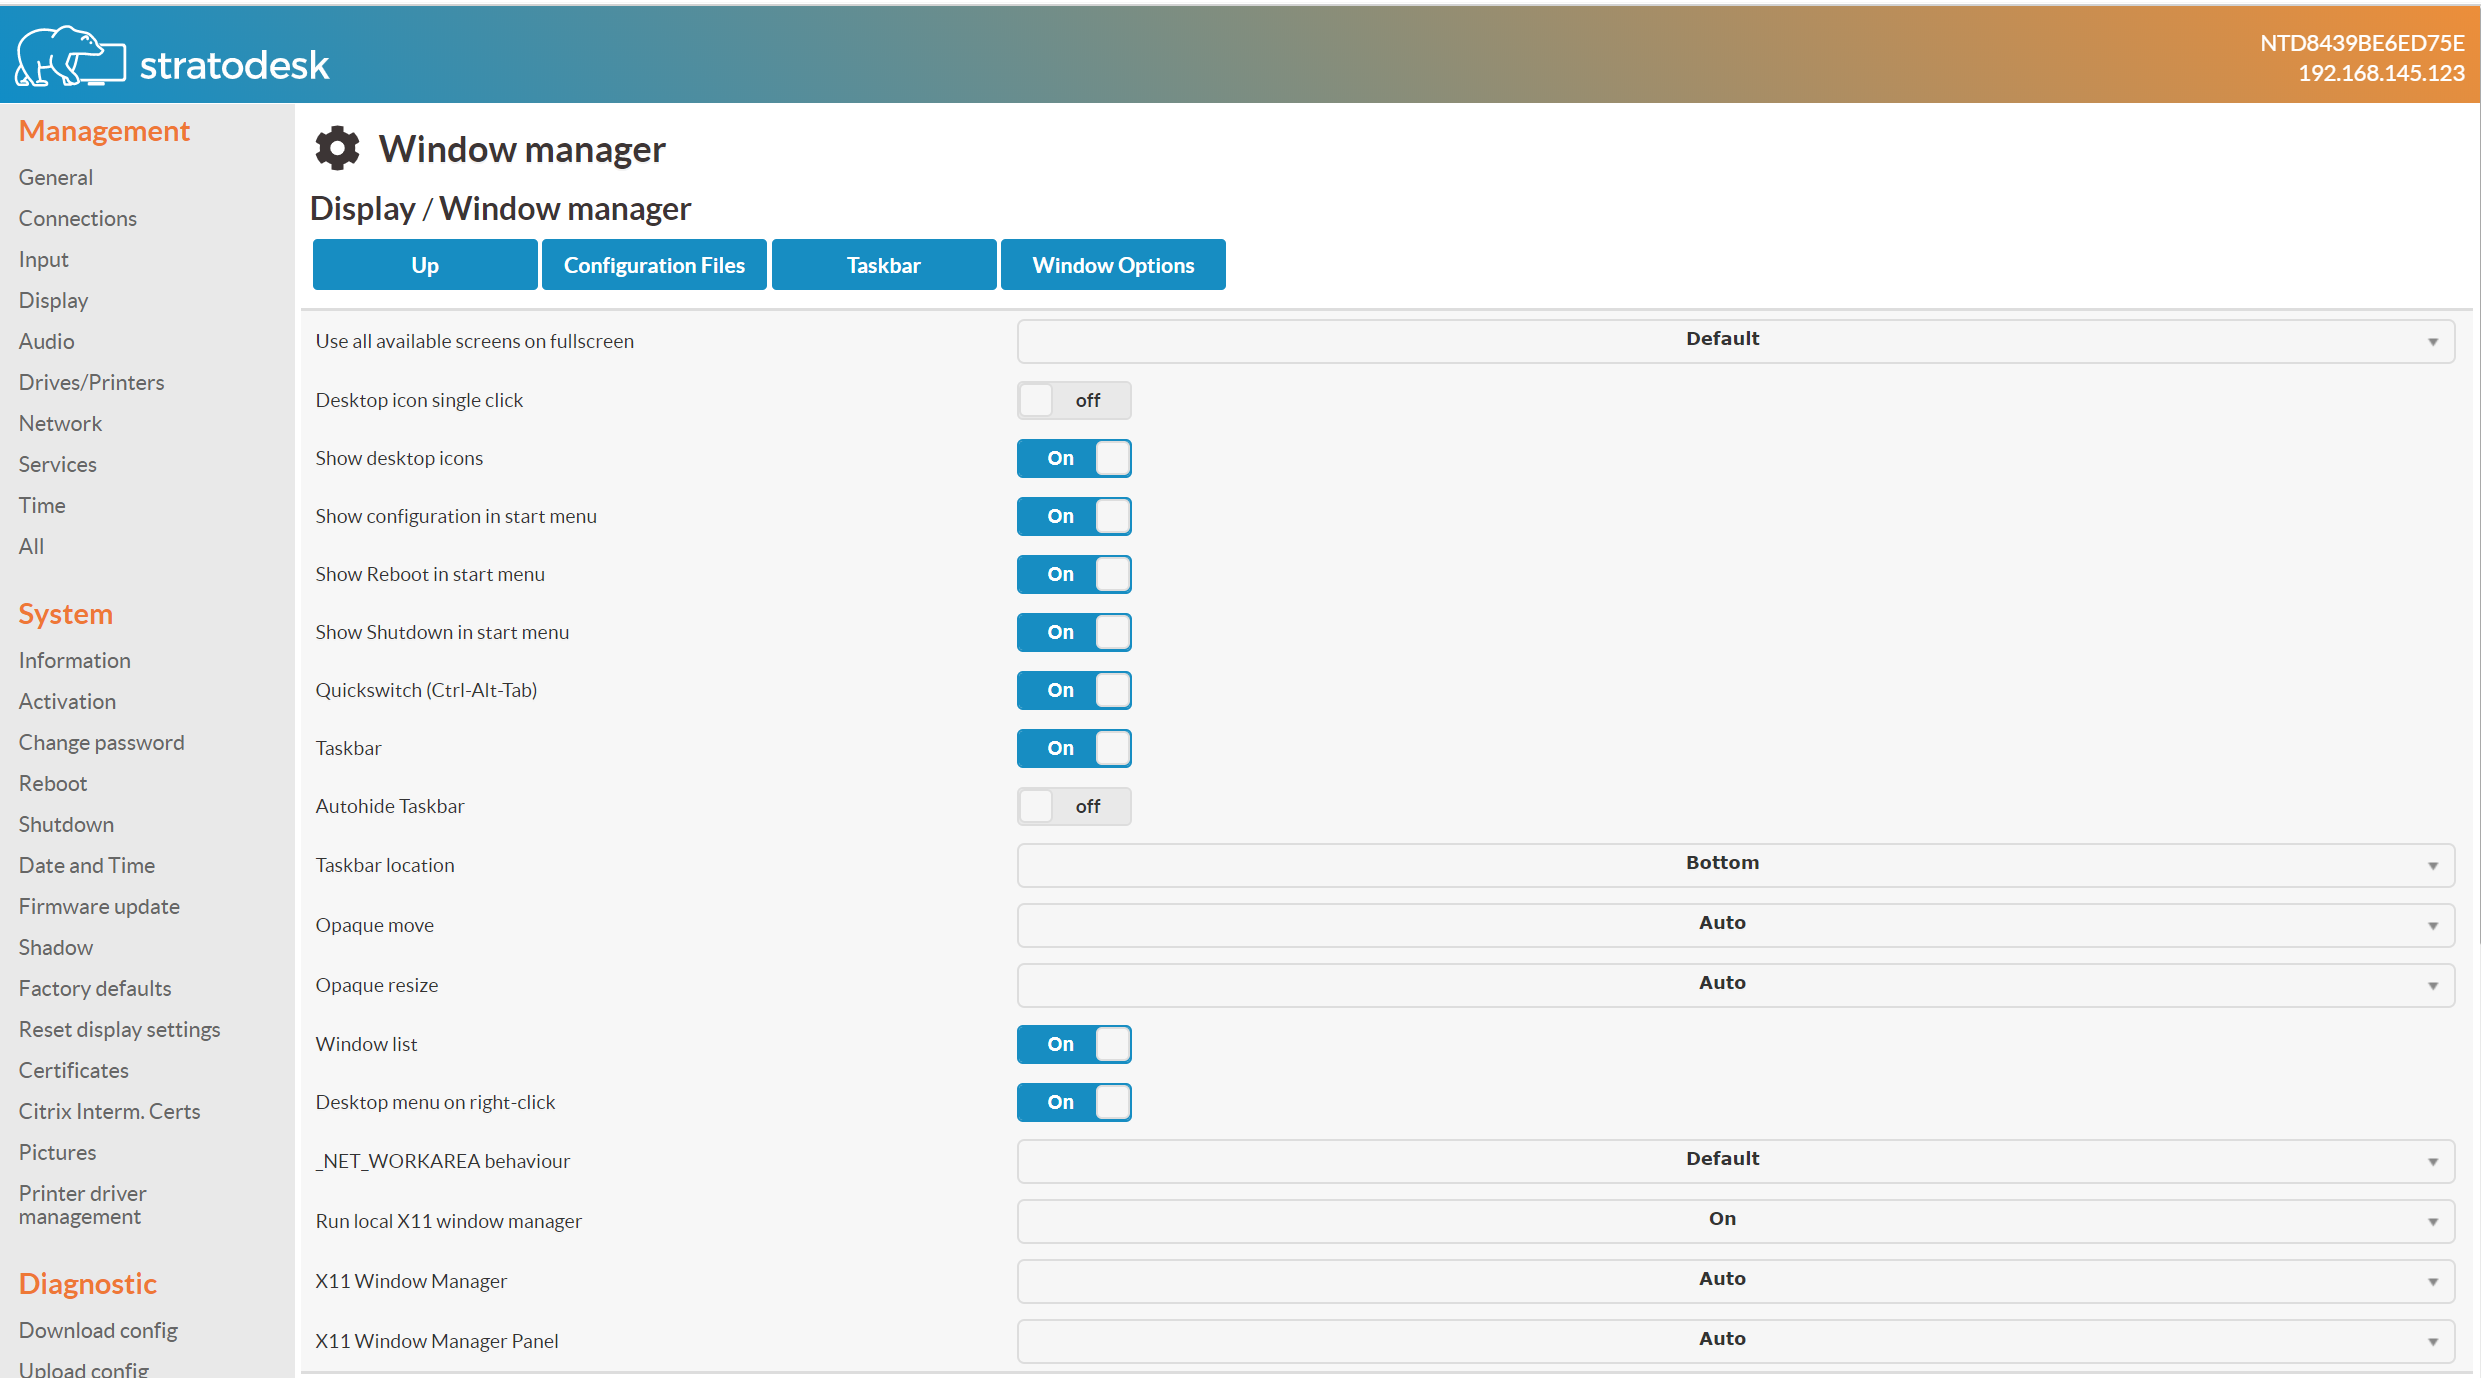Click the Window manager gear icon
2481x1378 pixels.
(x=337, y=148)
